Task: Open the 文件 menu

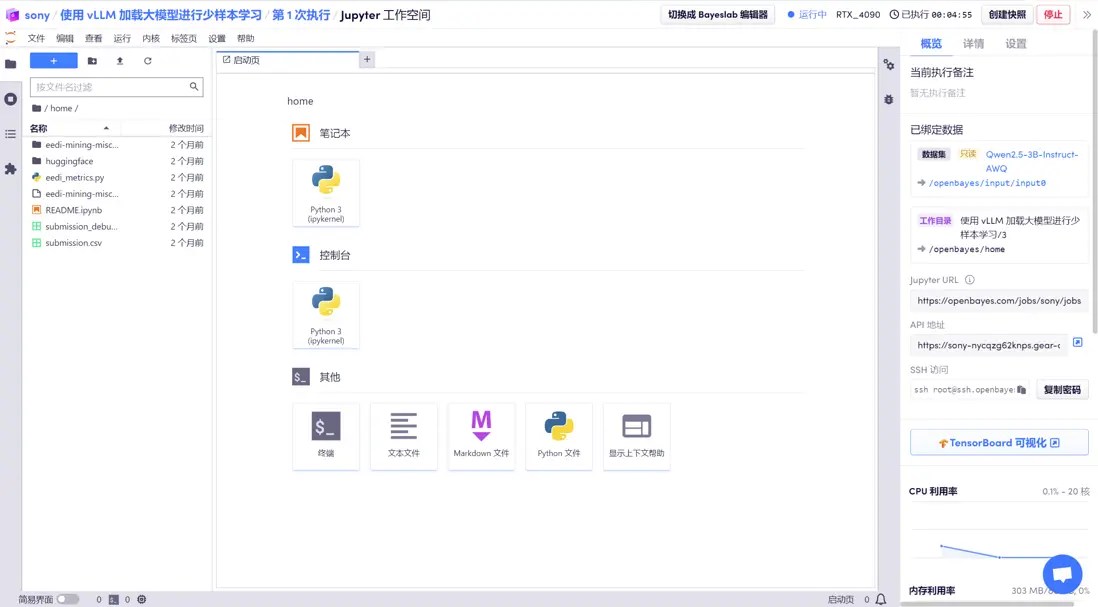Action: point(36,39)
